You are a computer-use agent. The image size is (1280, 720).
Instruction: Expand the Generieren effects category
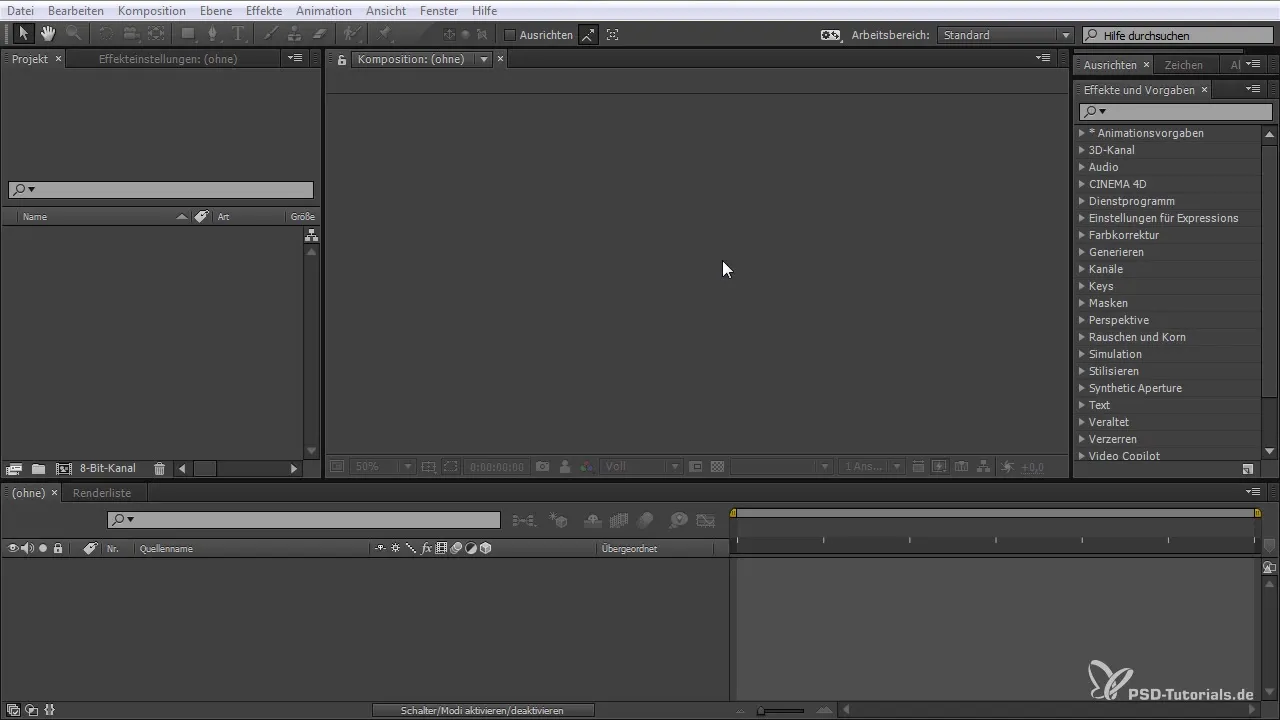point(1082,252)
